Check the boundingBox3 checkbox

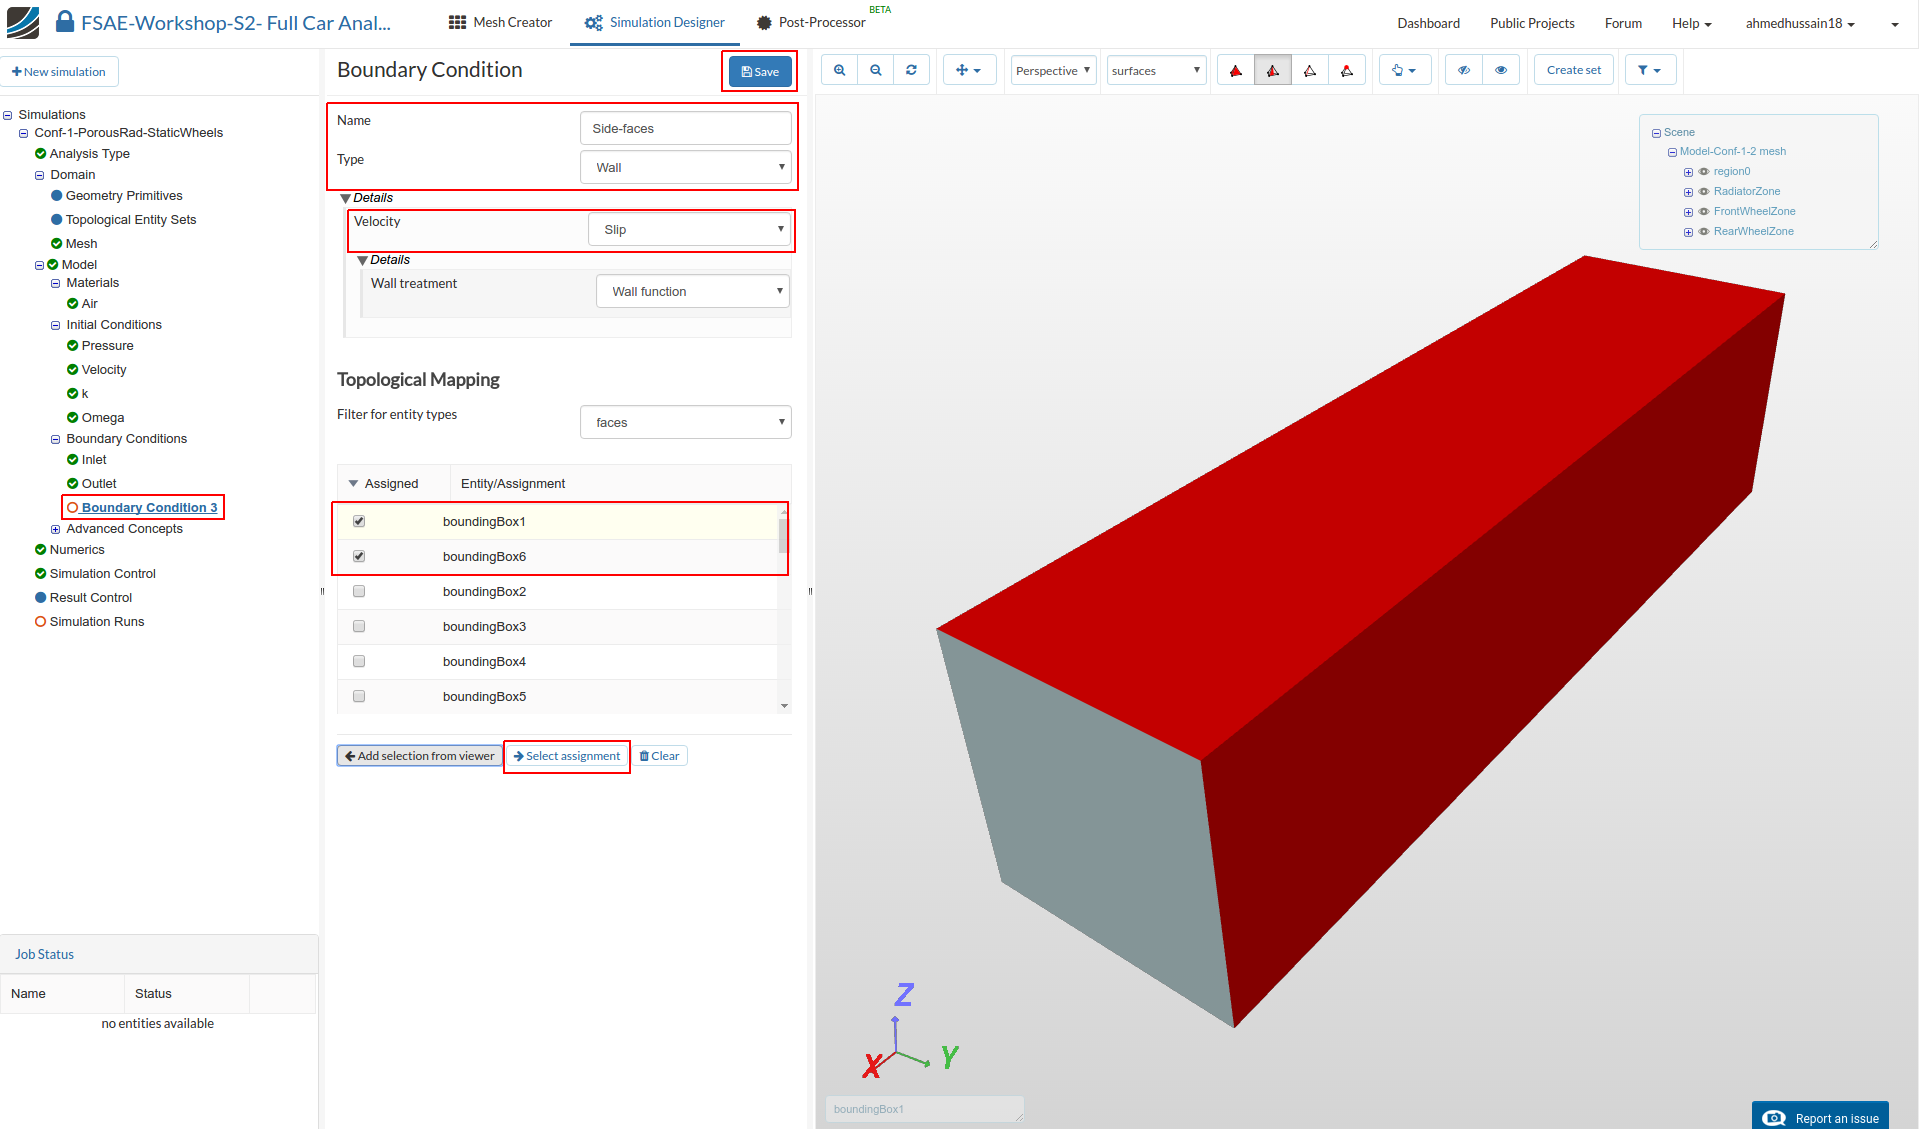359,626
